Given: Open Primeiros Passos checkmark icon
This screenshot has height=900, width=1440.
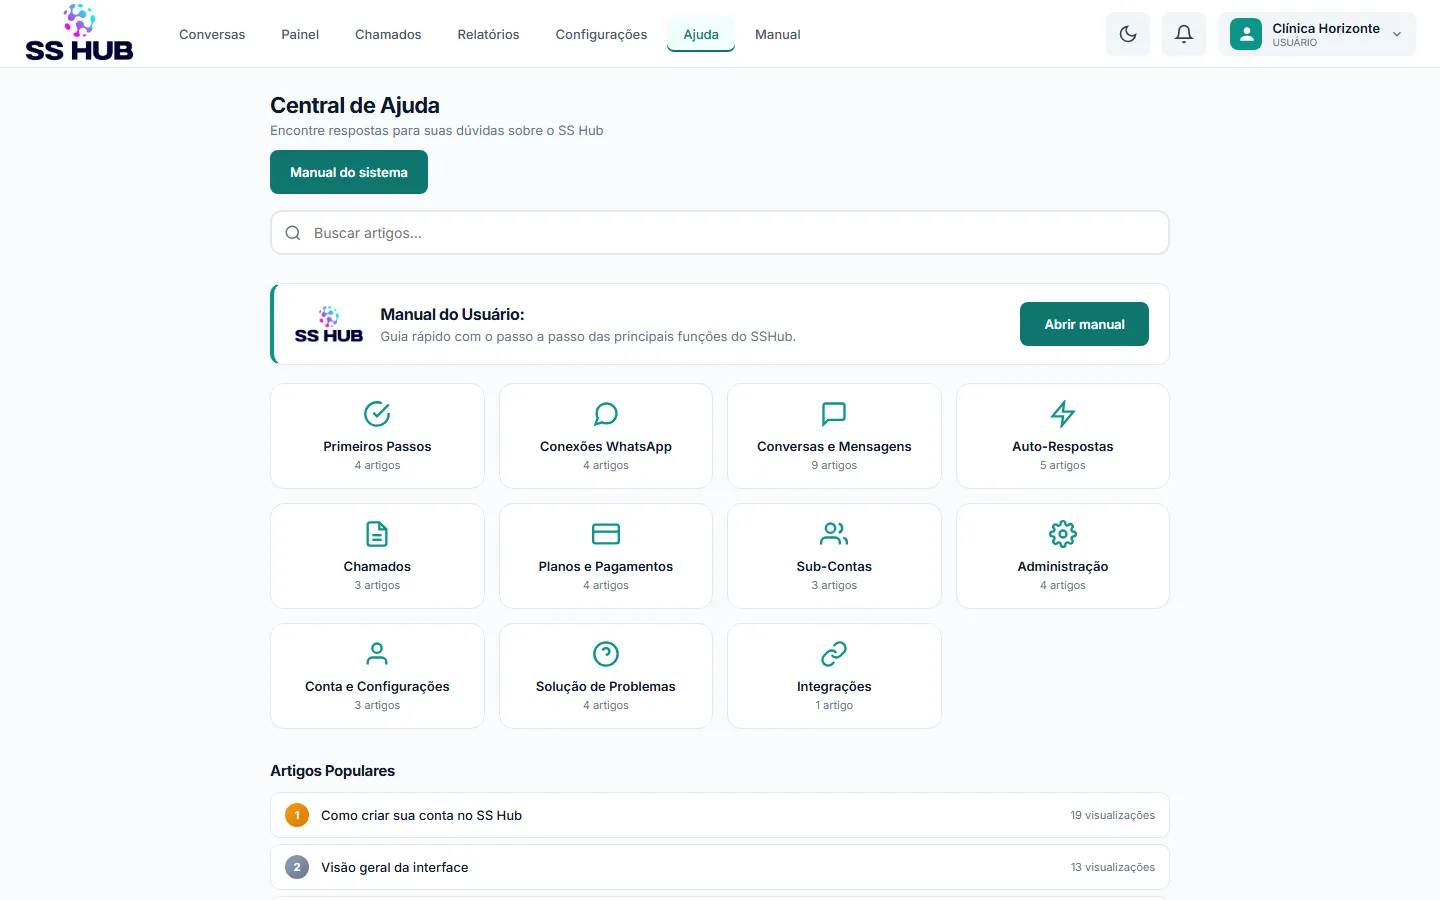Looking at the screenshot, I should (x=377, y=414).
